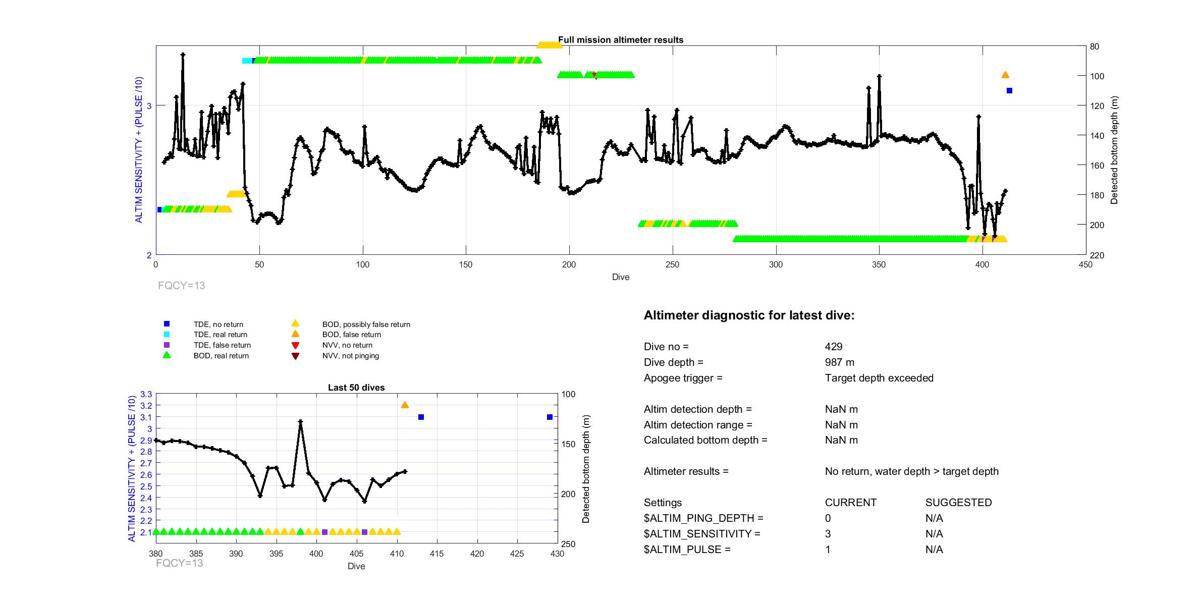This screenshot has height=611, width=1200.
Task: Click dark red triangle beside NVV, not pinging
Action: (x=295, y=355)
